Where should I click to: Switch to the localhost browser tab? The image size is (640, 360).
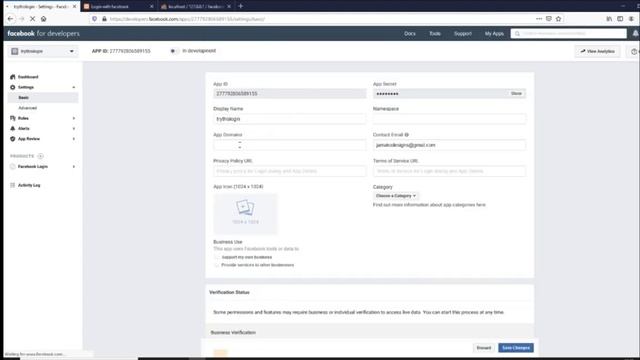coord(195,7)
